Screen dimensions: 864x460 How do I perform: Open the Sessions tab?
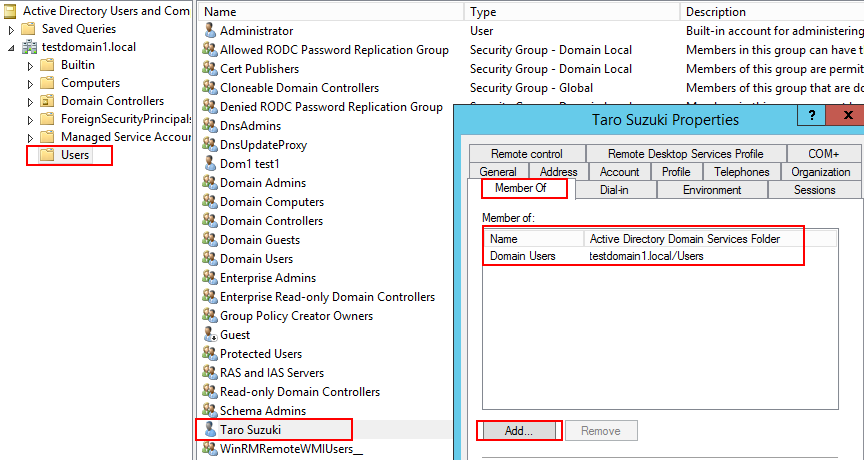[814, 190]
